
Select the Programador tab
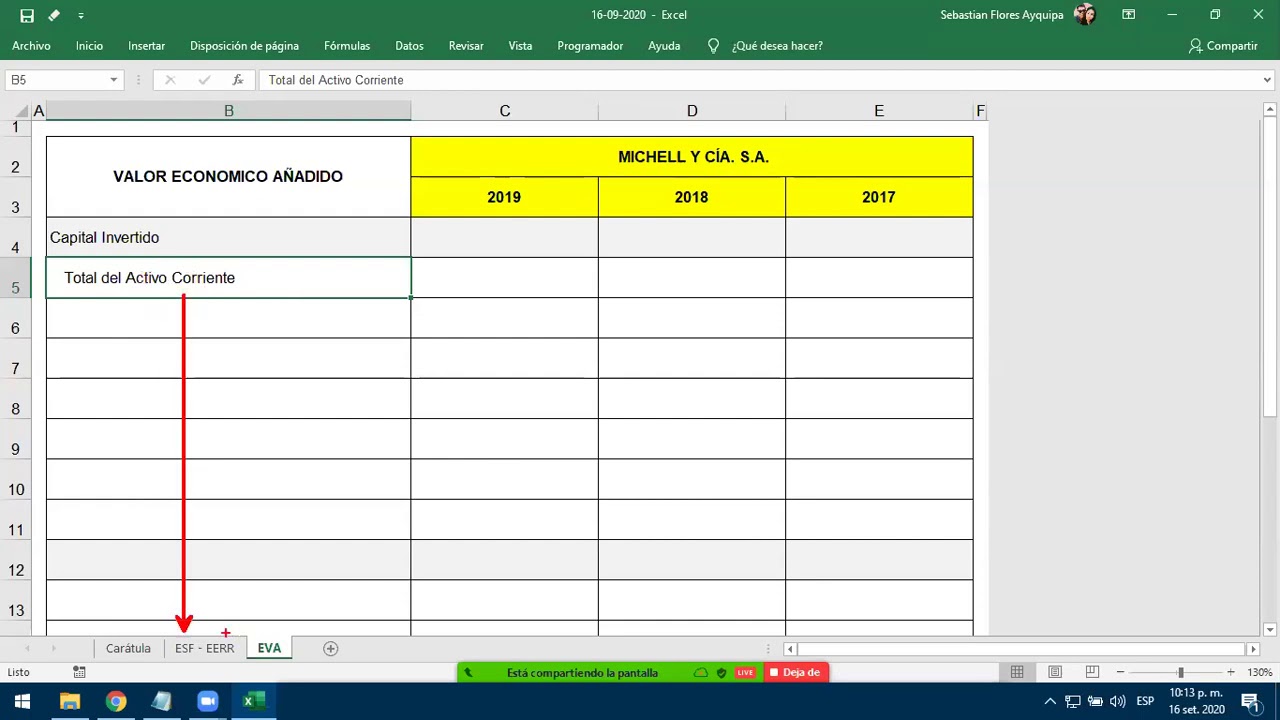pos(590,46)
